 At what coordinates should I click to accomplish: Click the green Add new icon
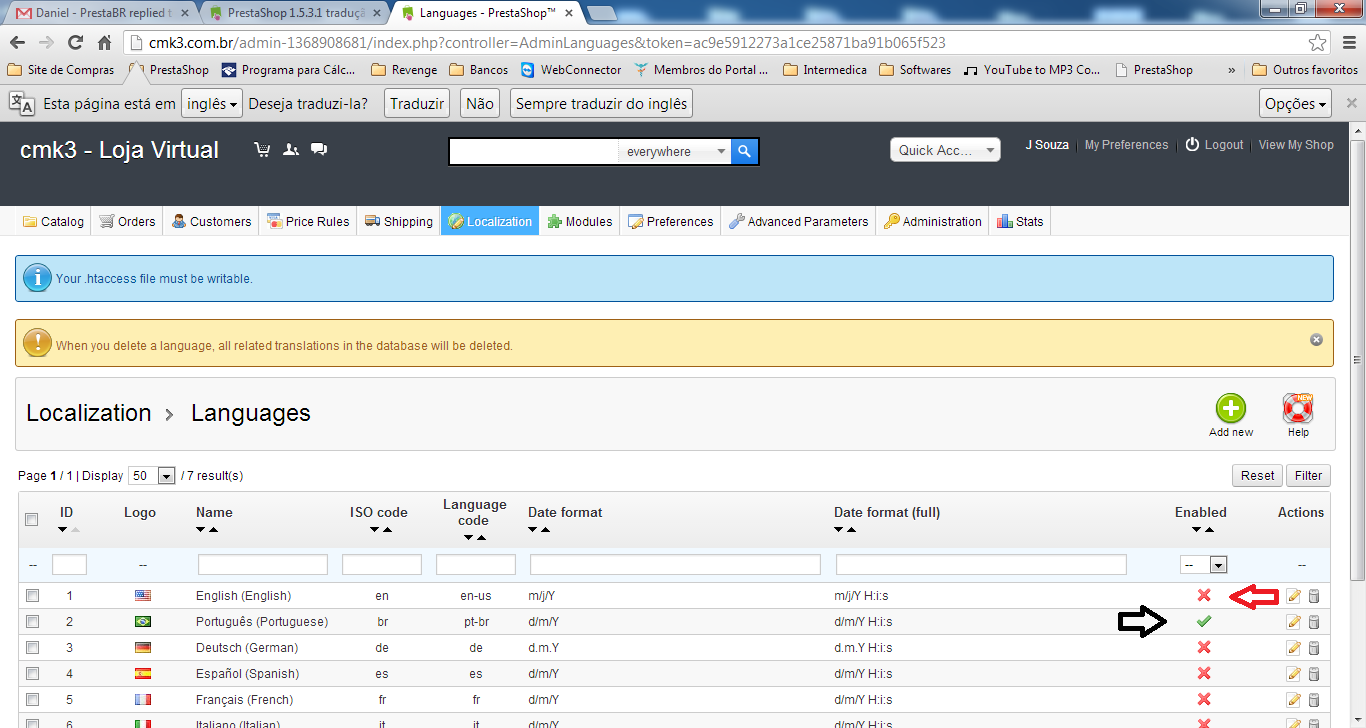tap(1231, 409)
